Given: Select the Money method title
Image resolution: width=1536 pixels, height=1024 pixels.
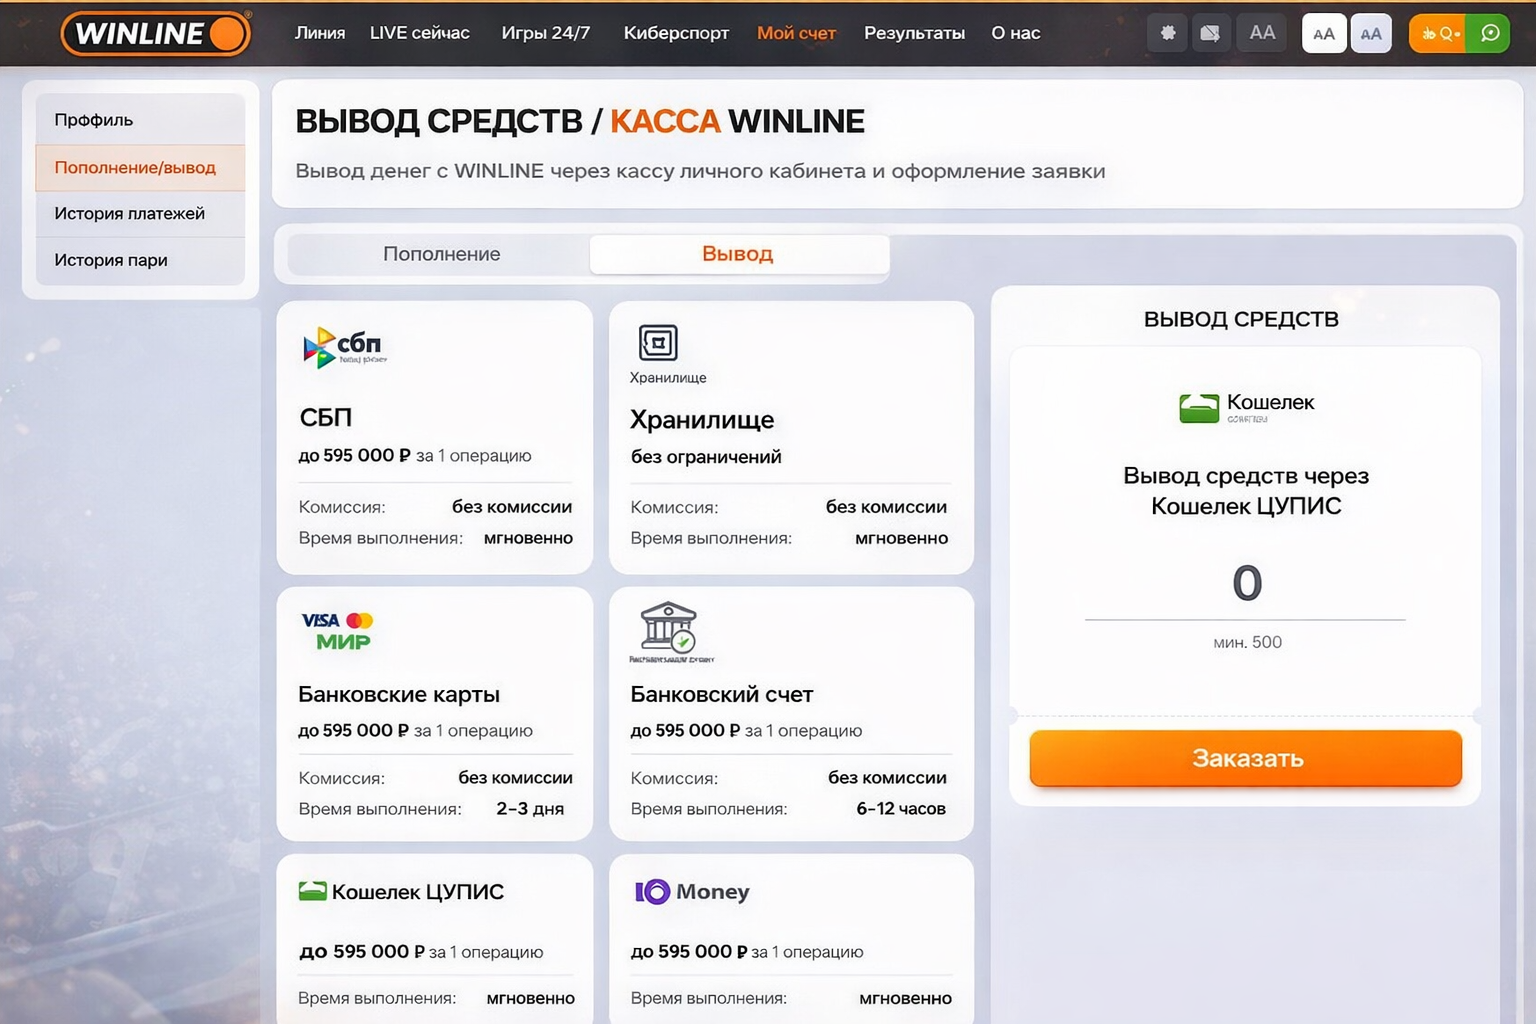Looking at the screenshot, I should pos(713,891).
